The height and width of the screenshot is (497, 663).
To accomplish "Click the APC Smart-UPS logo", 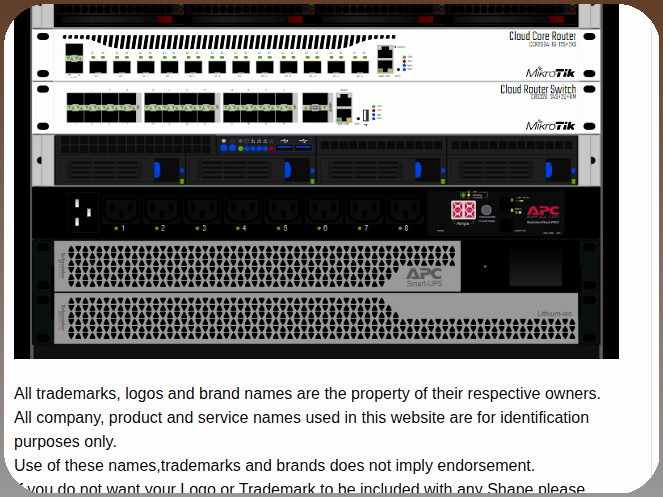I will pos(424,277).
